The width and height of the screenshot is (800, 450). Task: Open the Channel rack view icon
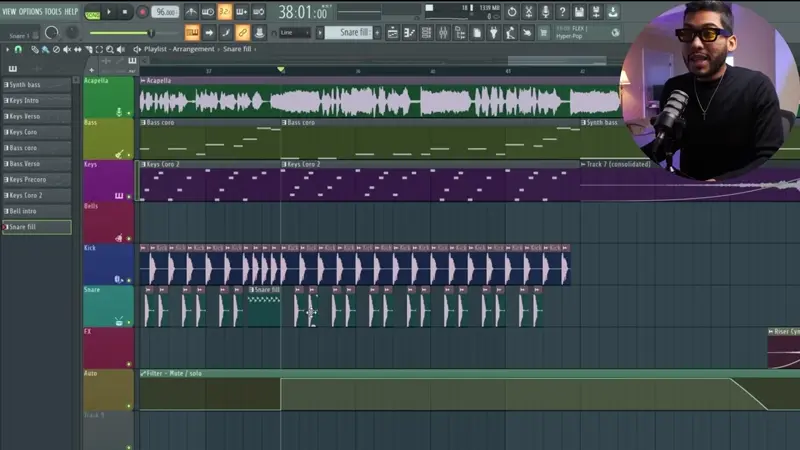click(x=426, y=33)
